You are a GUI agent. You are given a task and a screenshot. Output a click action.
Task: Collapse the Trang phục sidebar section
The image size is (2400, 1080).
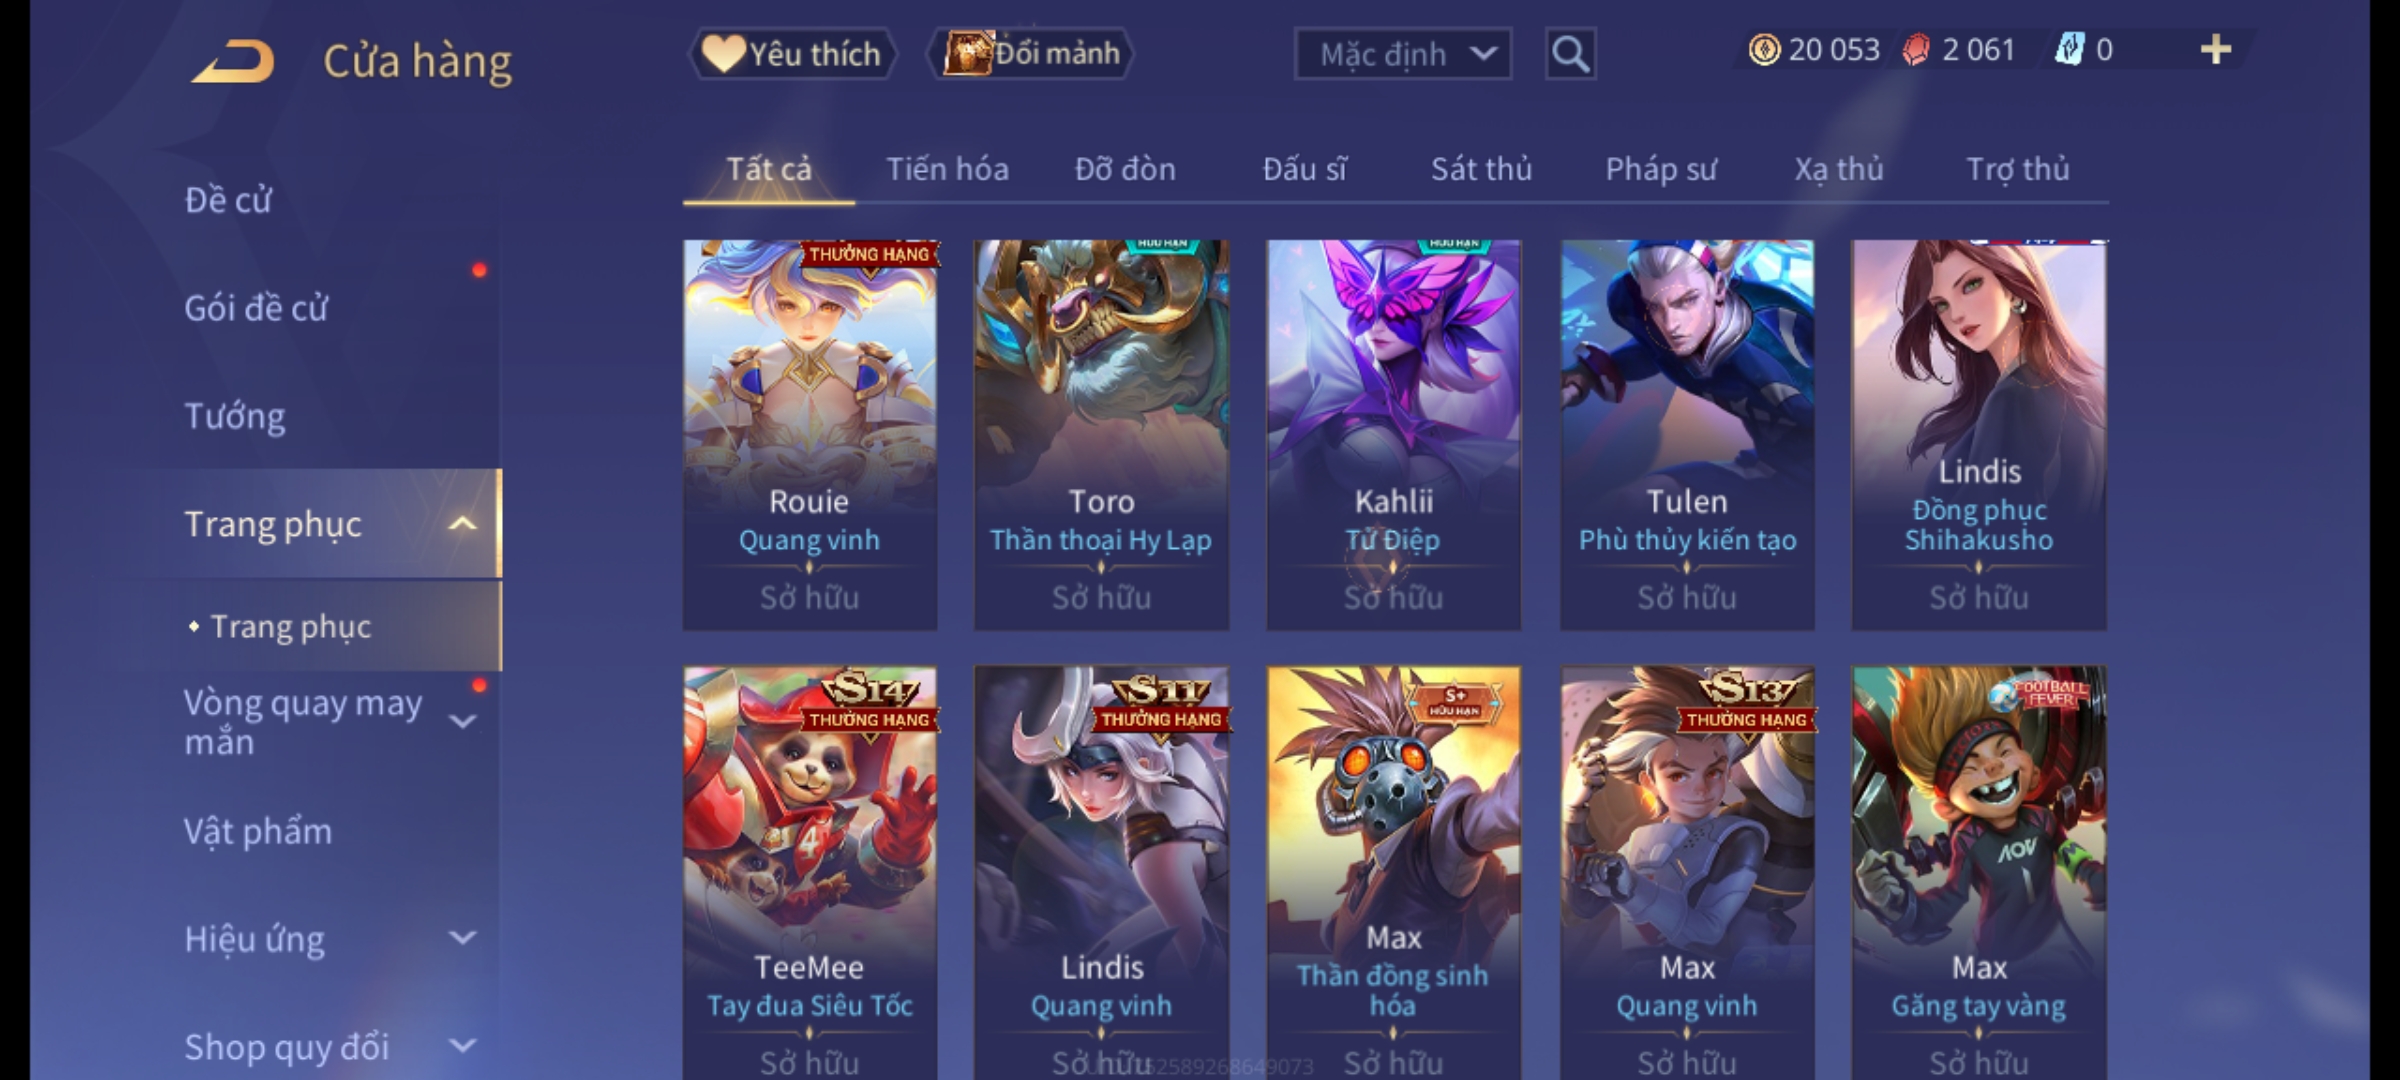click(x=462, y=524)
